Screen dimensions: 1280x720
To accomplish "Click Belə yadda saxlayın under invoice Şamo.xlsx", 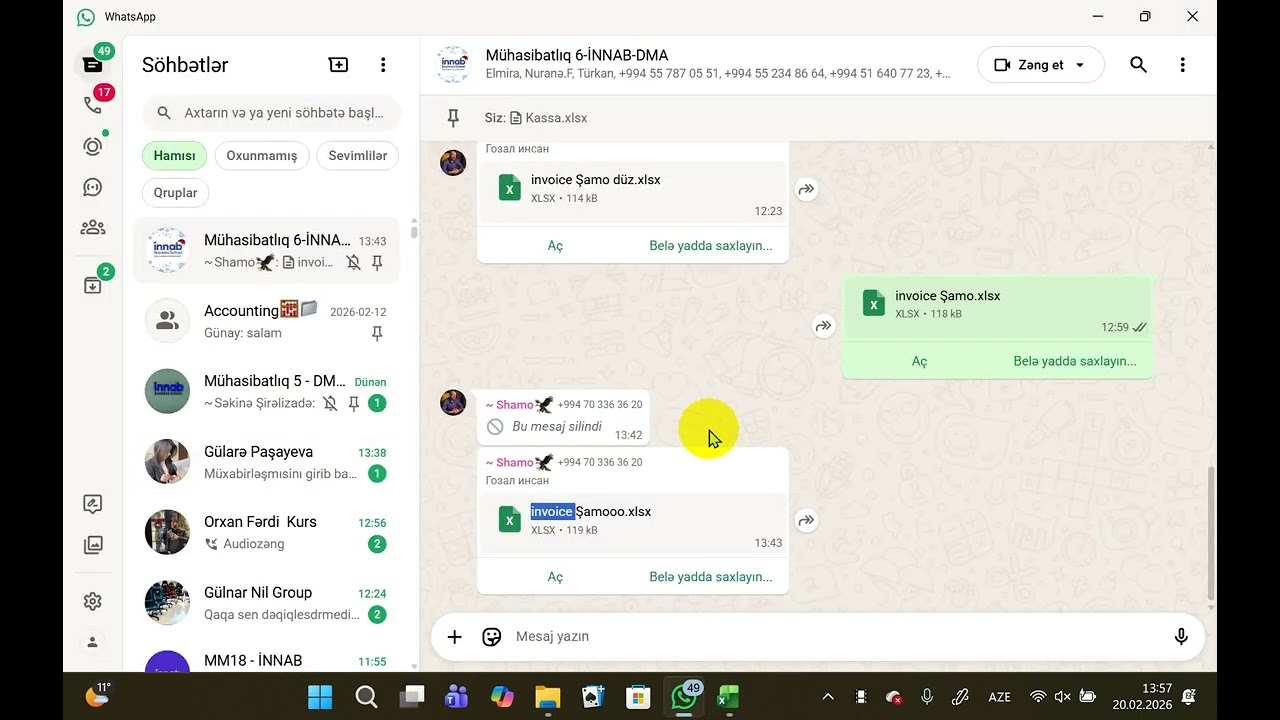I will coord(1075,362).
